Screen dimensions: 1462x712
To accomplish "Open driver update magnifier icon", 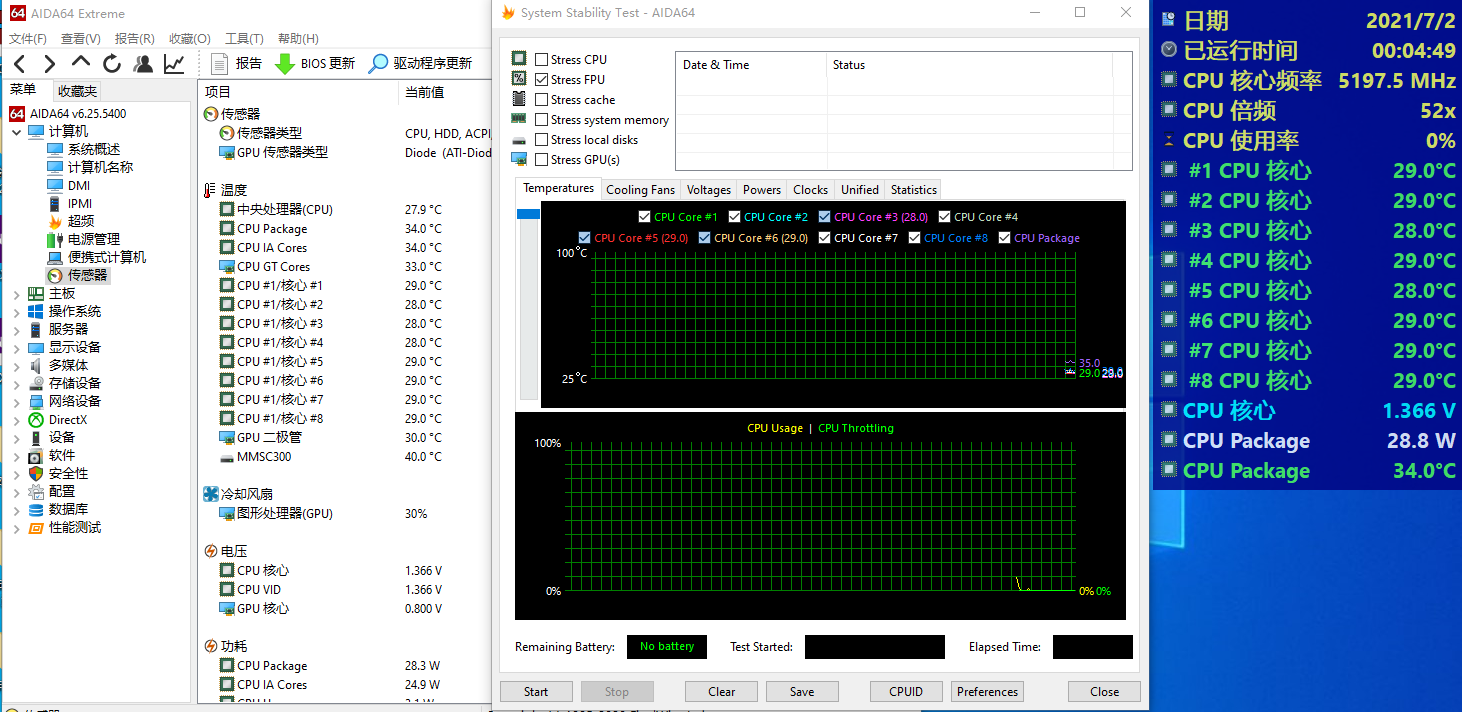I will pyautogui.click(x=378, y=64).
